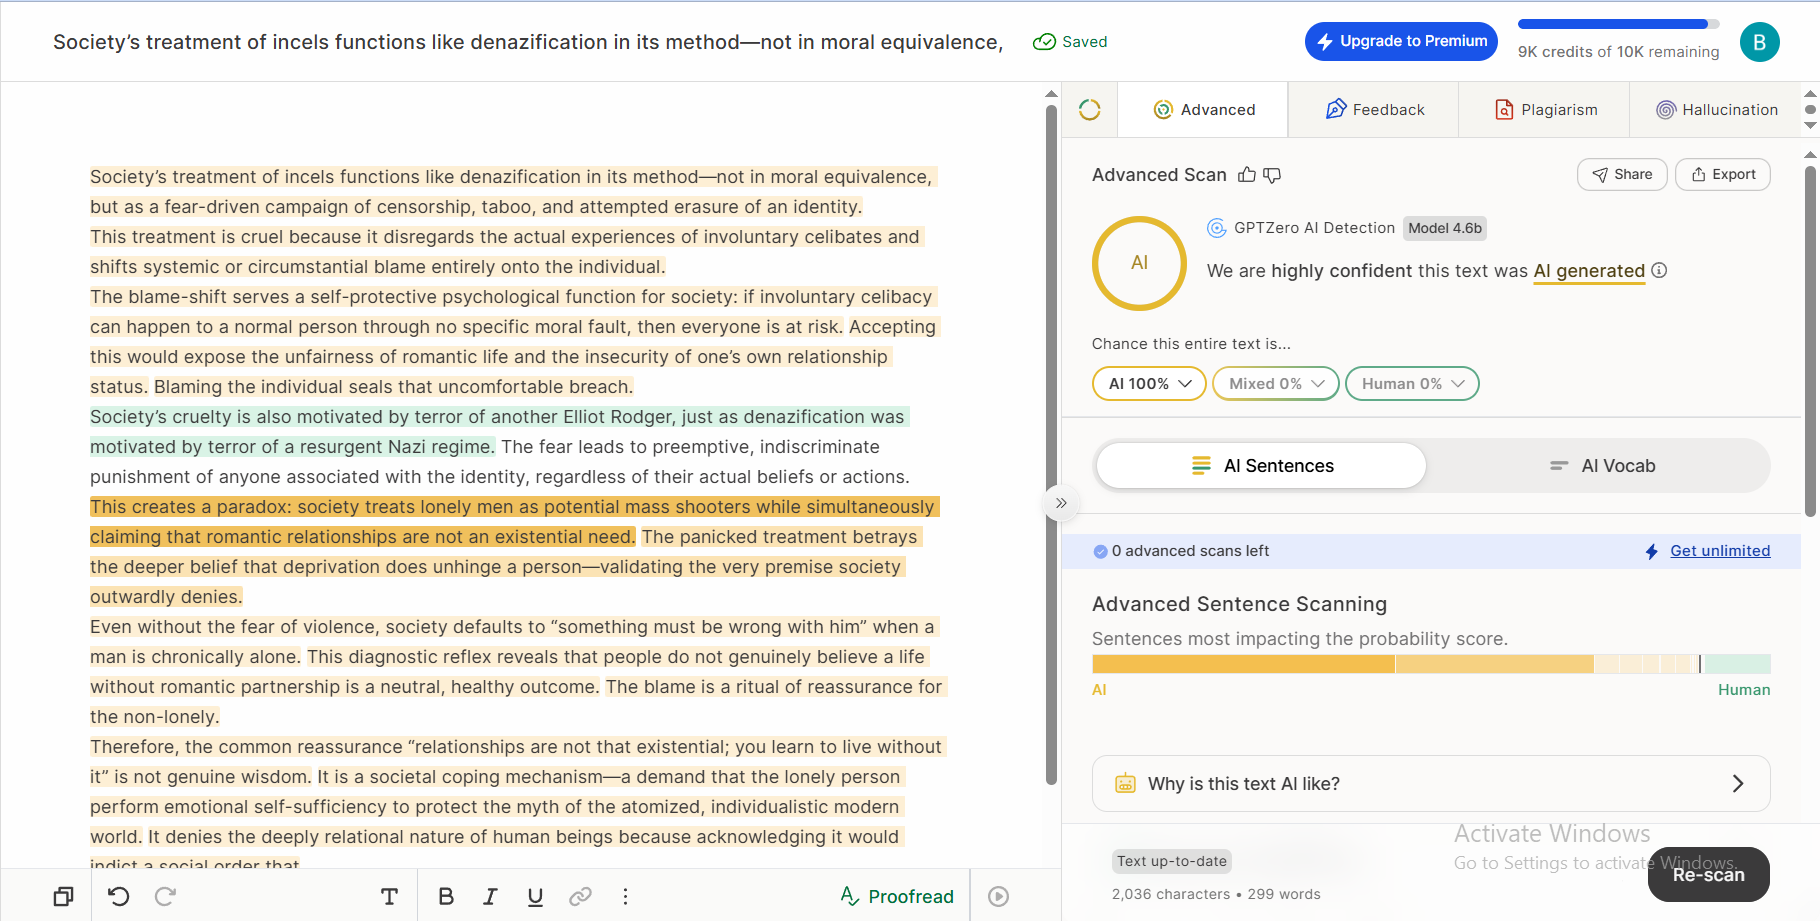Open the Plagiarism tab
Screen dimensions: 1820x921
pyautogui.click(x=1545, y=110)
